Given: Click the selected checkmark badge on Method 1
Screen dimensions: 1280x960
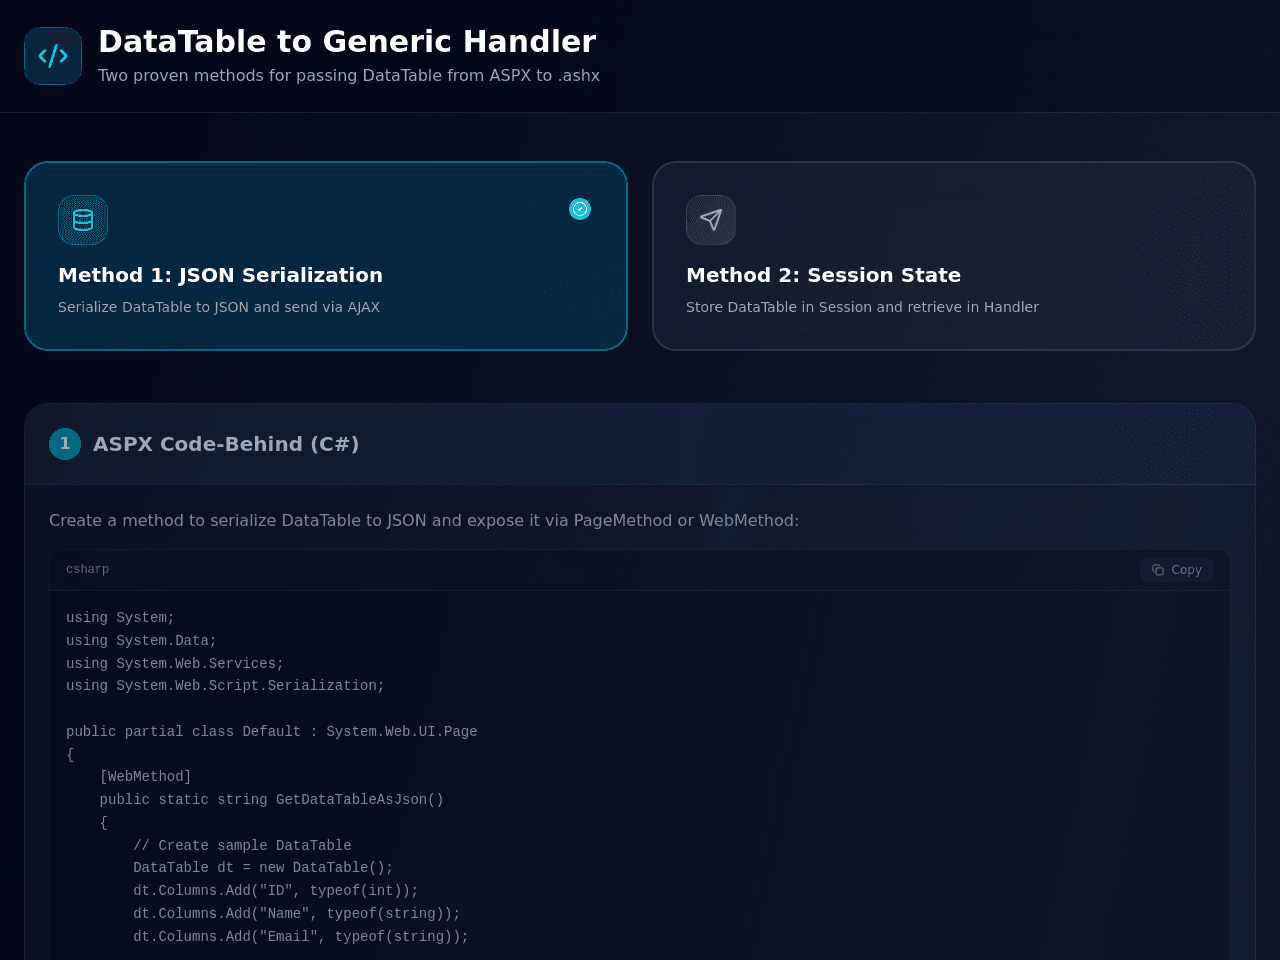Looking at the screenshot, I should click(580, 209).
